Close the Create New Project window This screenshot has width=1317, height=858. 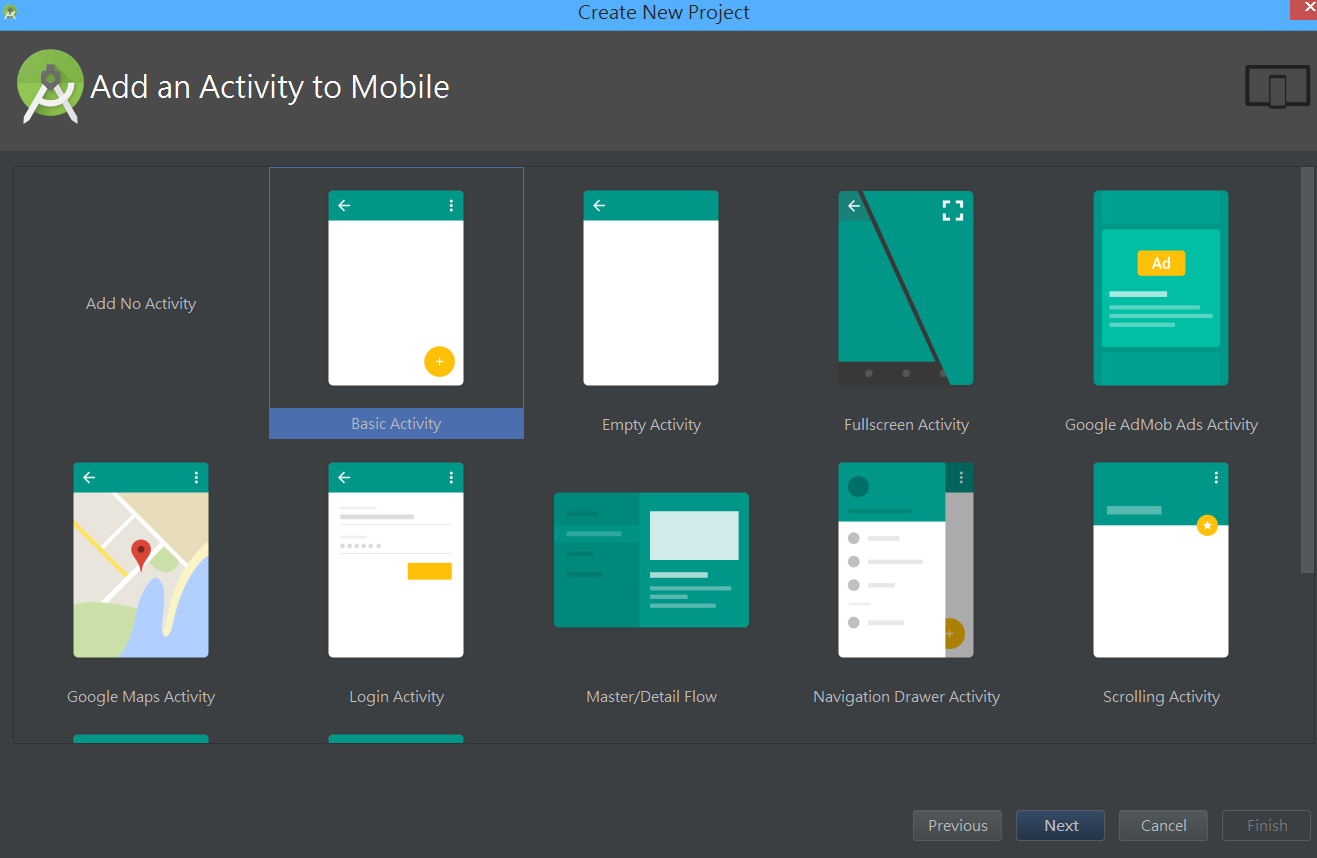click(1303, 8)
